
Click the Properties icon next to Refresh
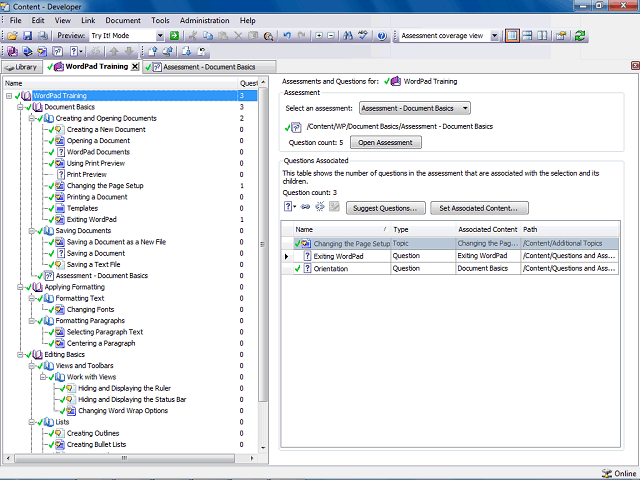[x=561, y=36]
